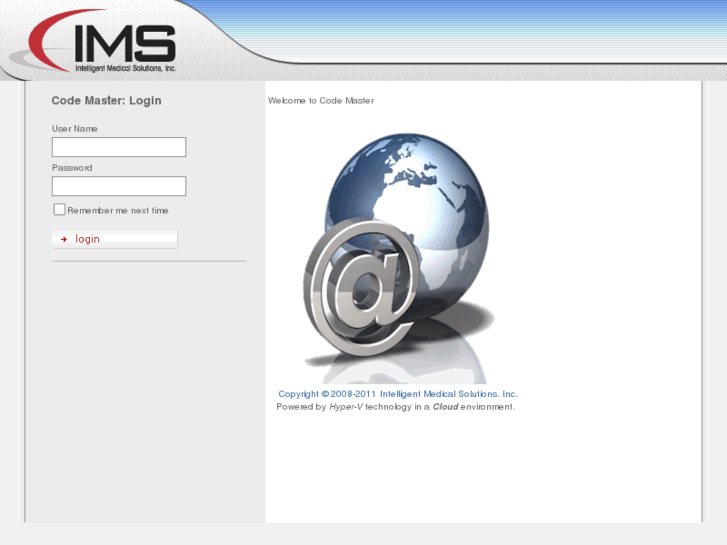Enable the Remember me next time checkbox

[x=59, y=210]
